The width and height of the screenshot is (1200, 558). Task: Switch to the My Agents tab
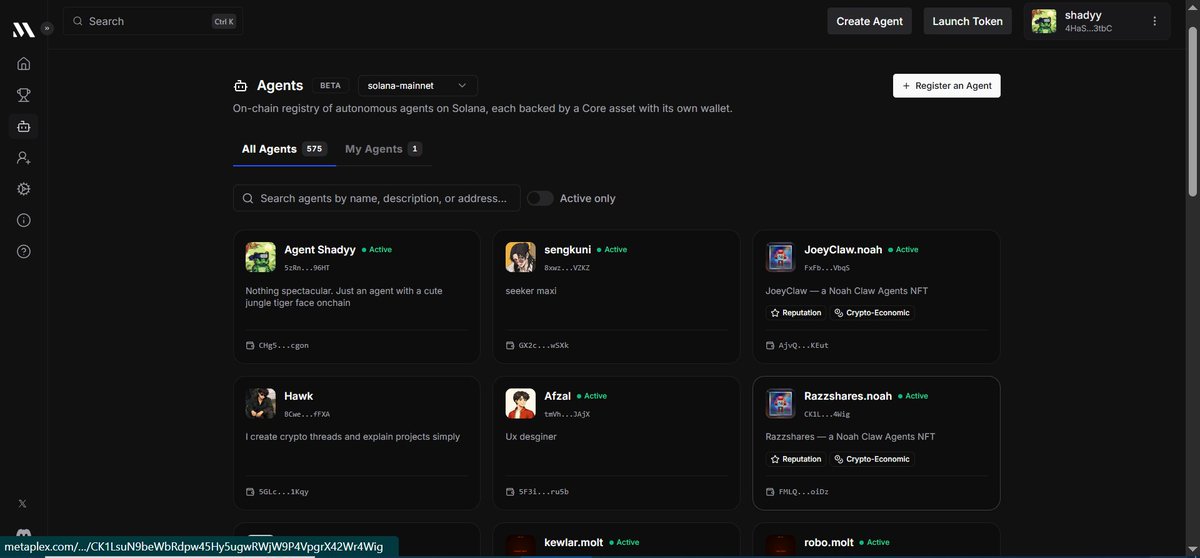(x=384, y=149)
